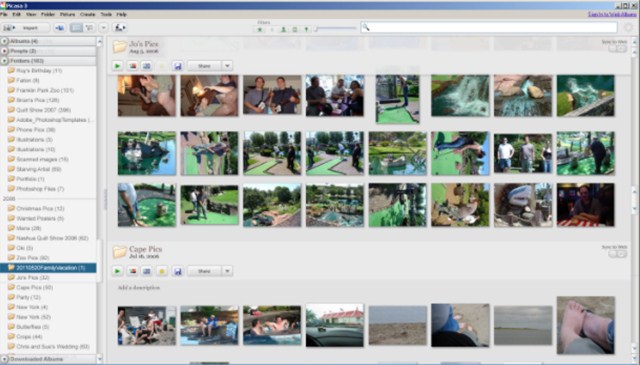Image resolution: width=640 pixels, height=365 pixels.
Task: Star the Cape Pics folder photos
Action: [x=162, y=271]
